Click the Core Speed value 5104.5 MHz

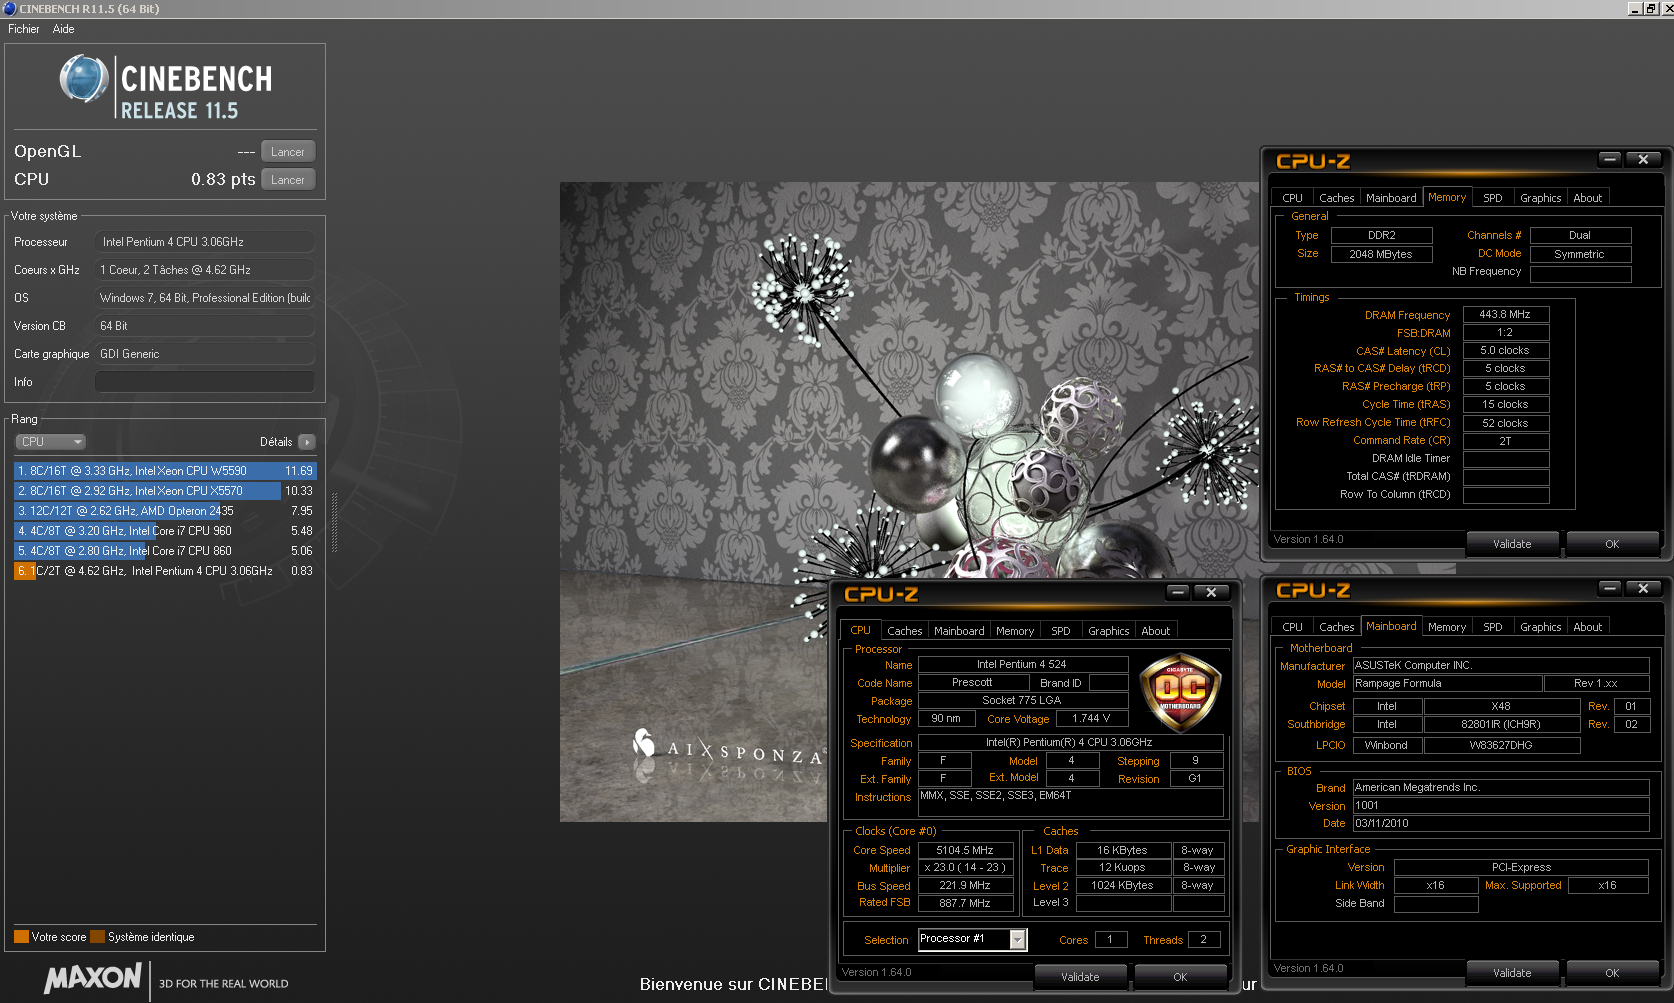[964, 850]
